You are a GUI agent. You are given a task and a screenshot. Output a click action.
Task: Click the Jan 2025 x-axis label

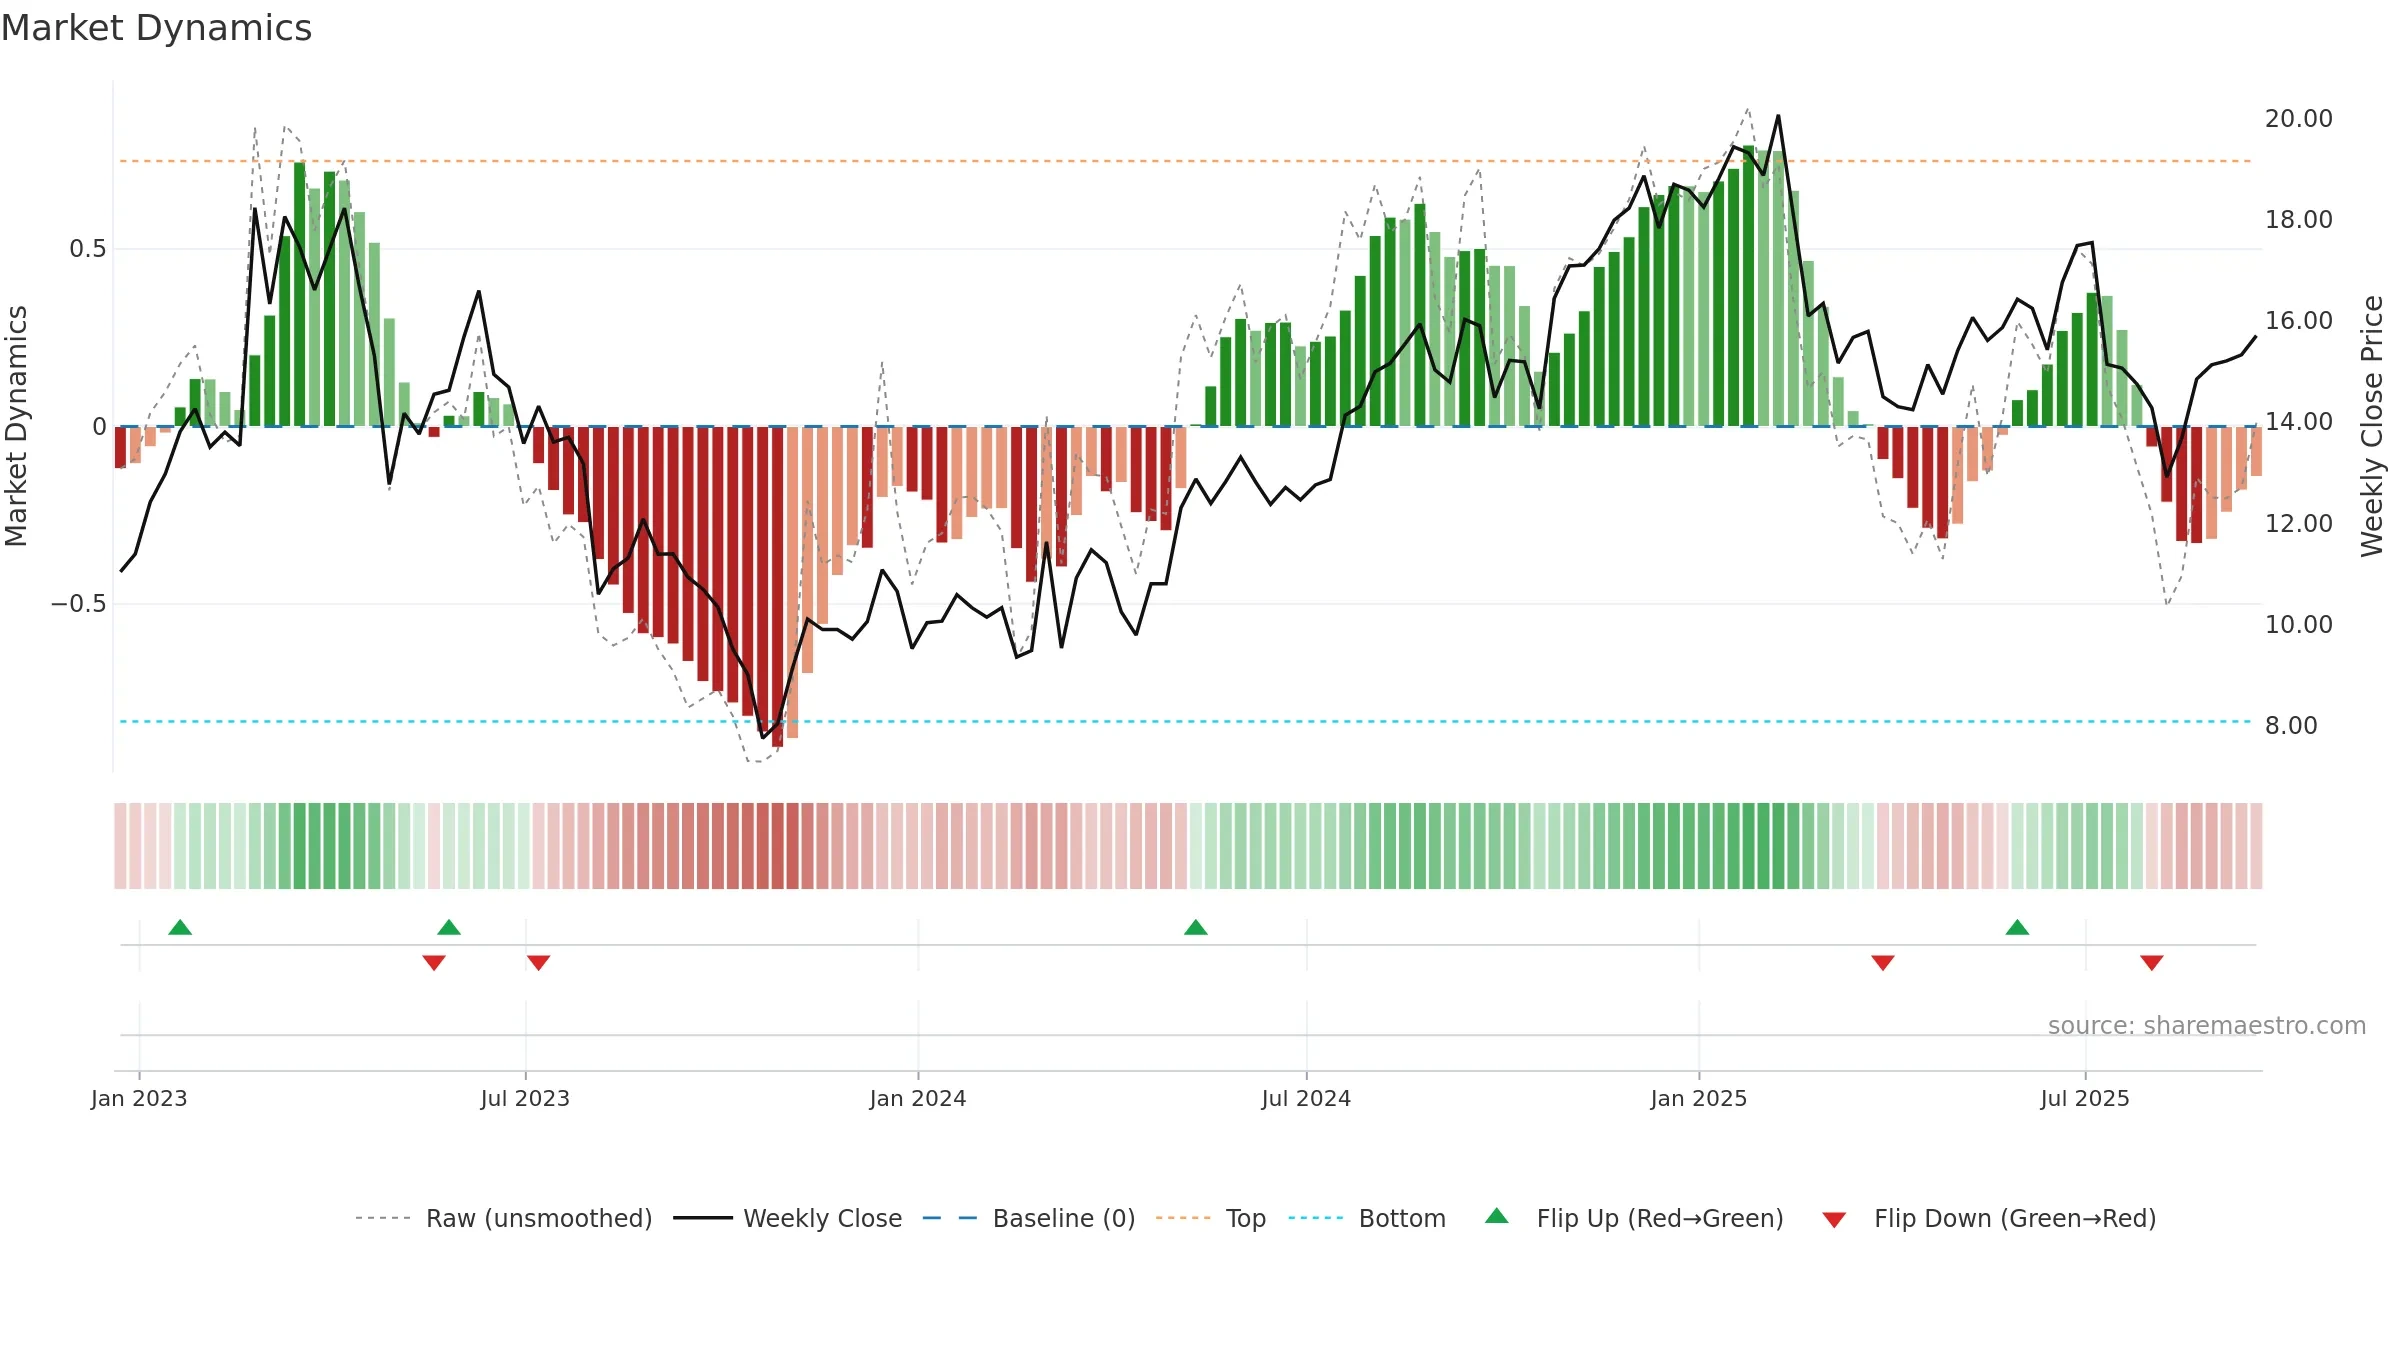tap(1699, 1099)
